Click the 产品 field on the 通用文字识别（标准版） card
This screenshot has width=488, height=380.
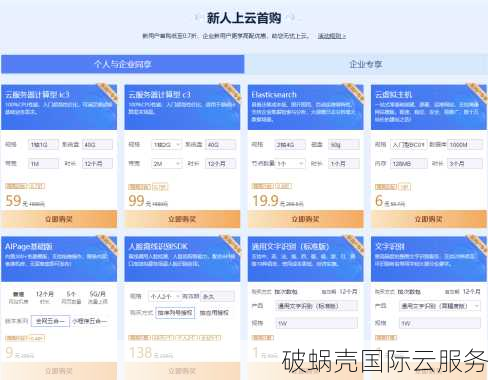tap(316, 306)
